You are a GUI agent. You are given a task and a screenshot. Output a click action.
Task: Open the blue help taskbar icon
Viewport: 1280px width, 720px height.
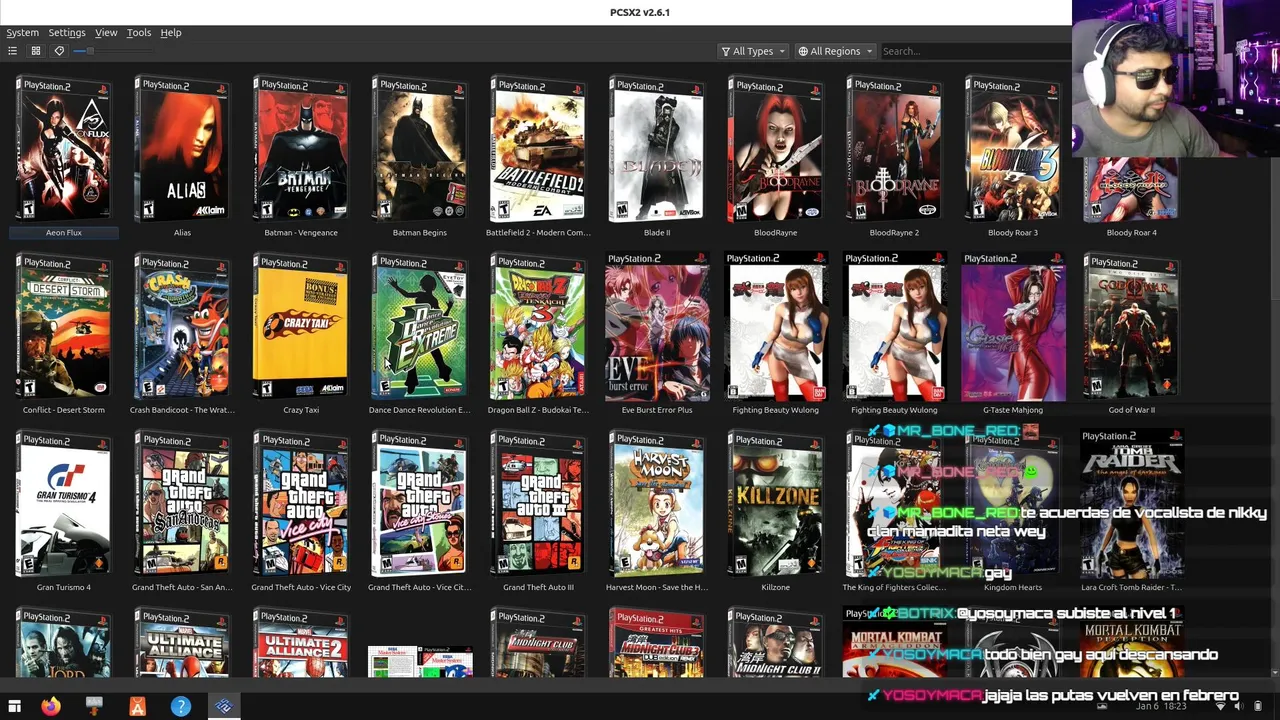pyautogui.click(x=180, y=706)
